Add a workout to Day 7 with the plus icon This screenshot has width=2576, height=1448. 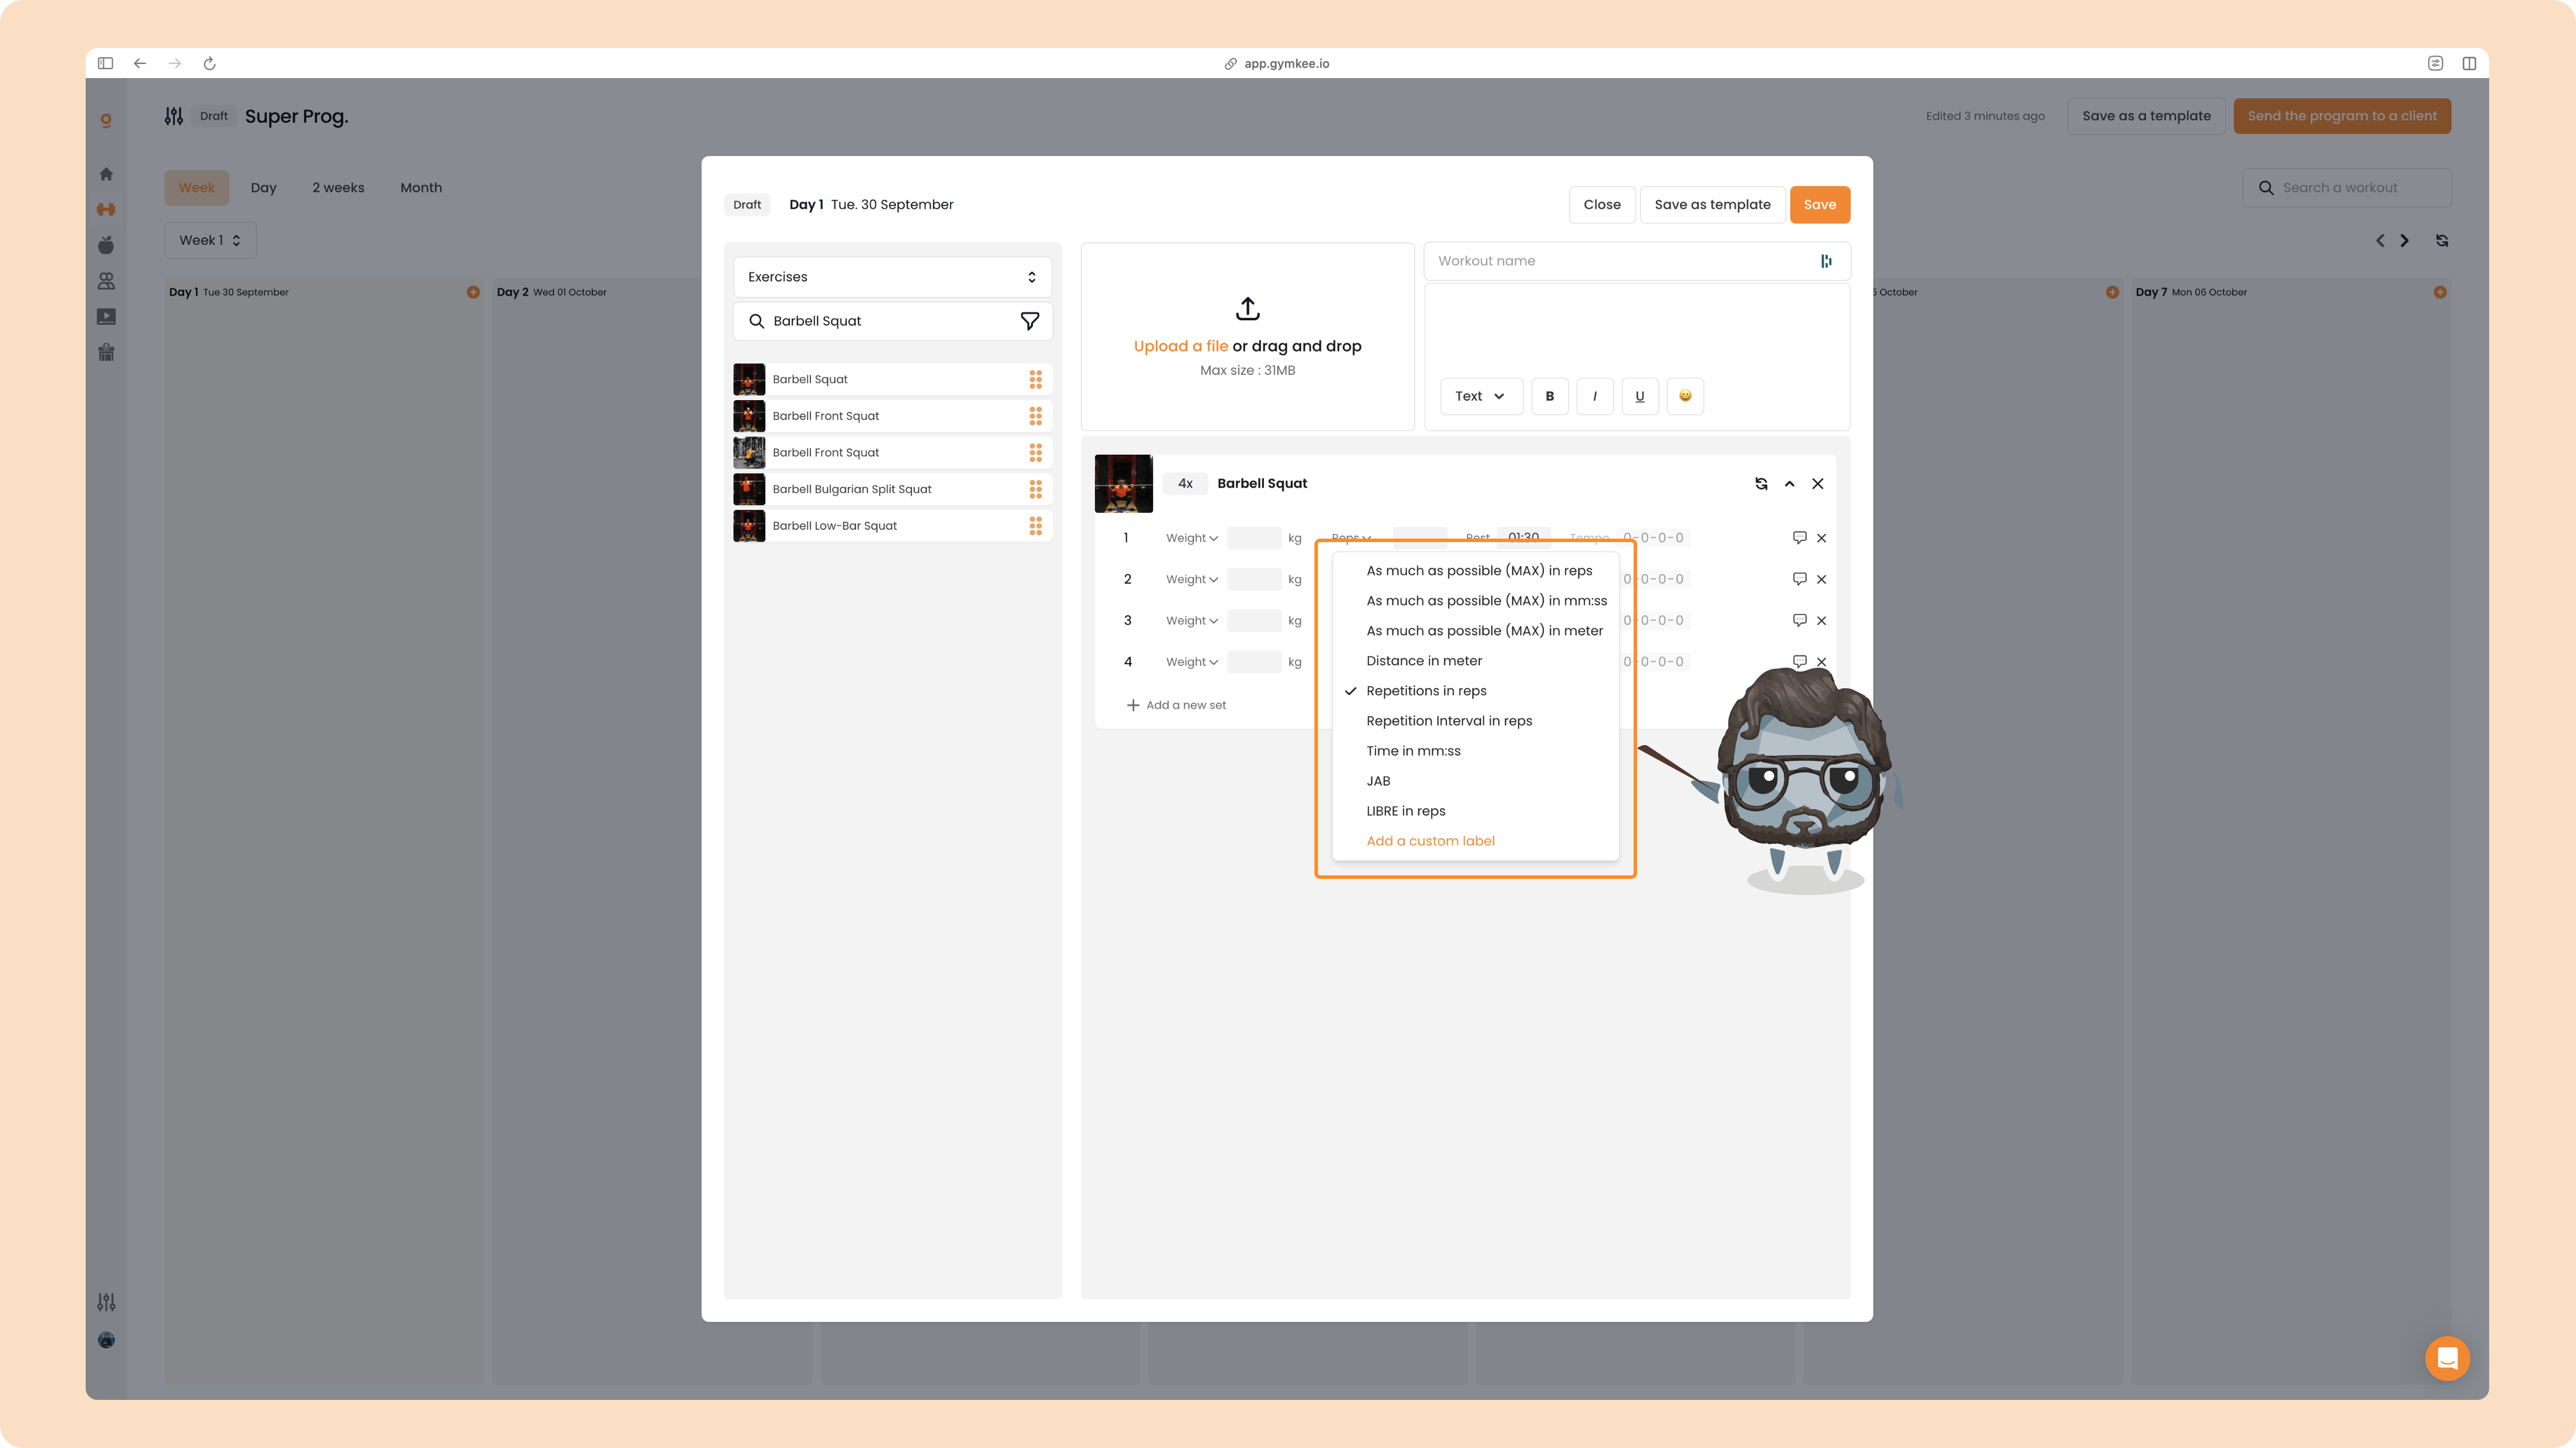[2440, 292]
